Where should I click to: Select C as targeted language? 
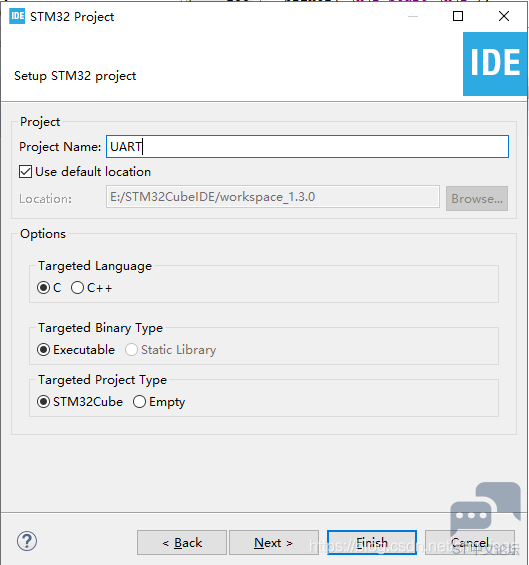point(44,288)
